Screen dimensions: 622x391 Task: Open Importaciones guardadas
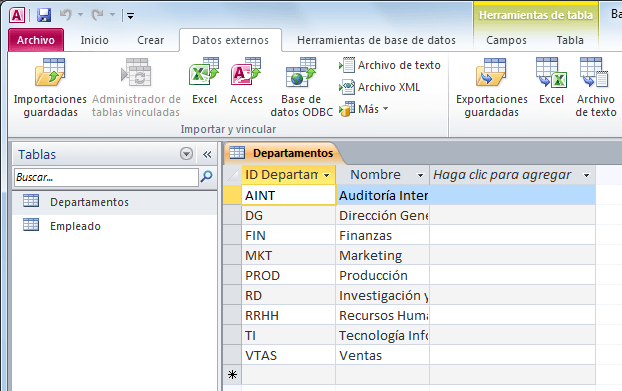(x=50, y=88)
